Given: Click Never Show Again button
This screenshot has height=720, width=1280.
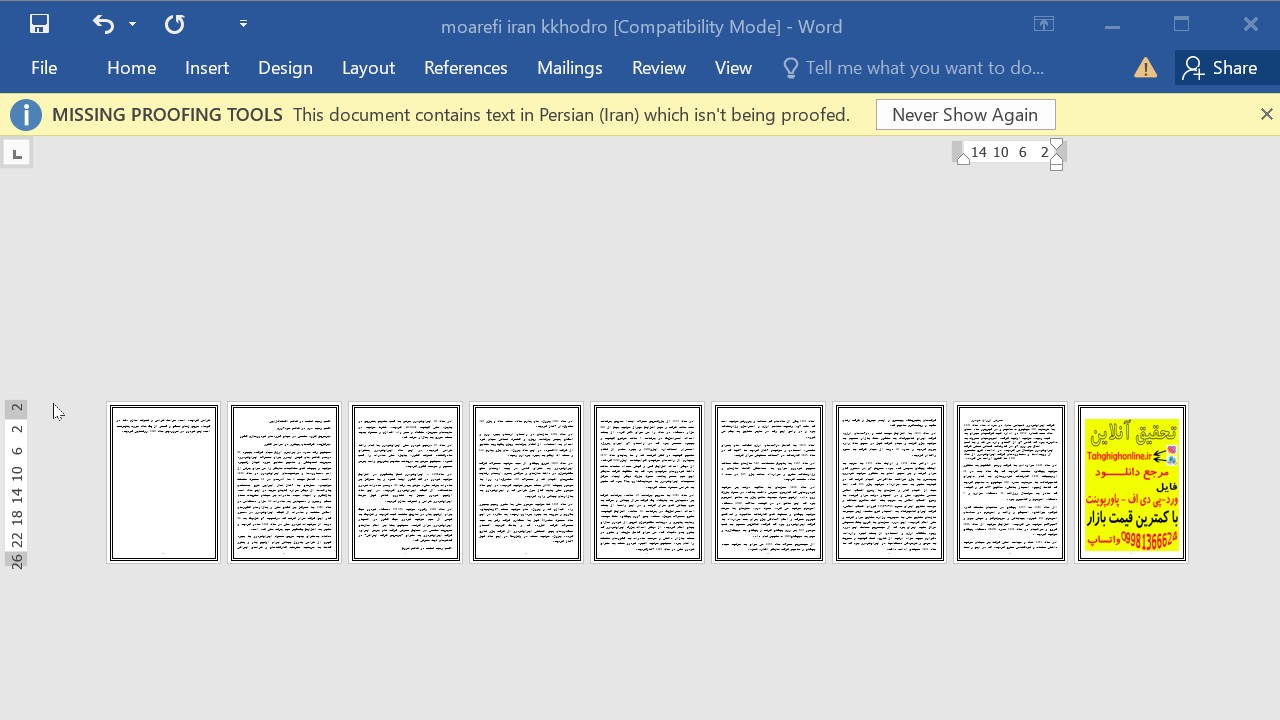Looking at the screenshot, I should click(x=965, y=115).
